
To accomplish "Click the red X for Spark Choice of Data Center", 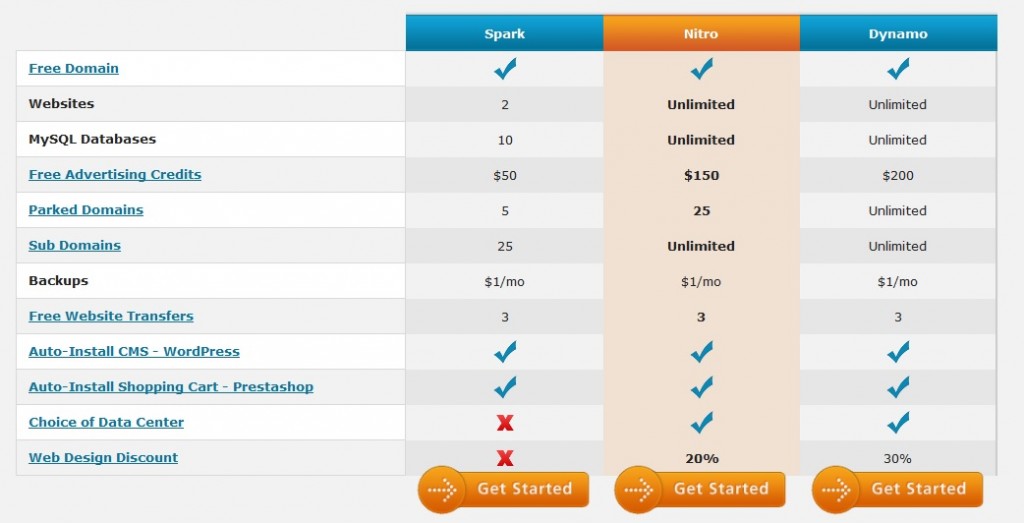I will tap(505, 423).
